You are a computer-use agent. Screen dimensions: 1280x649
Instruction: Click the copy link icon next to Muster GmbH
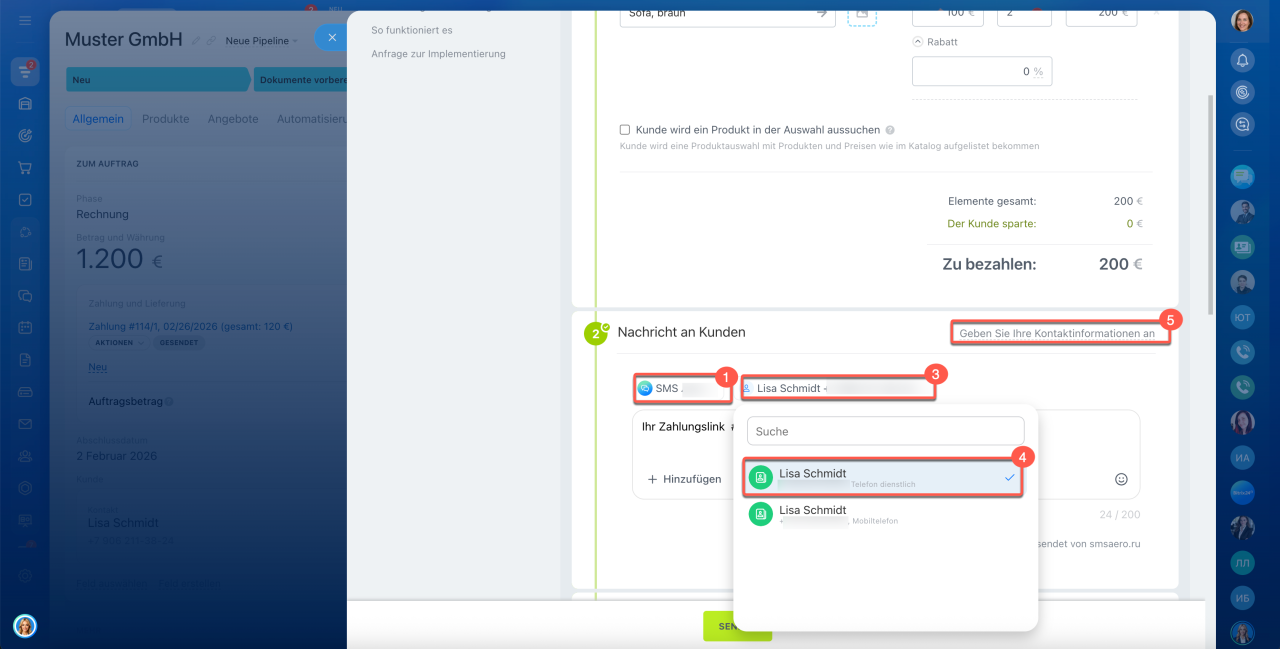click(212, 41)
